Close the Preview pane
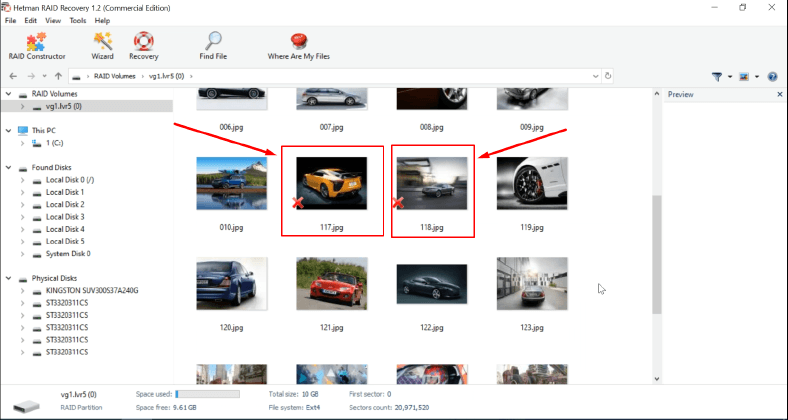The width and height of the screenshot is (788, 420). click(x=780, y=94)
